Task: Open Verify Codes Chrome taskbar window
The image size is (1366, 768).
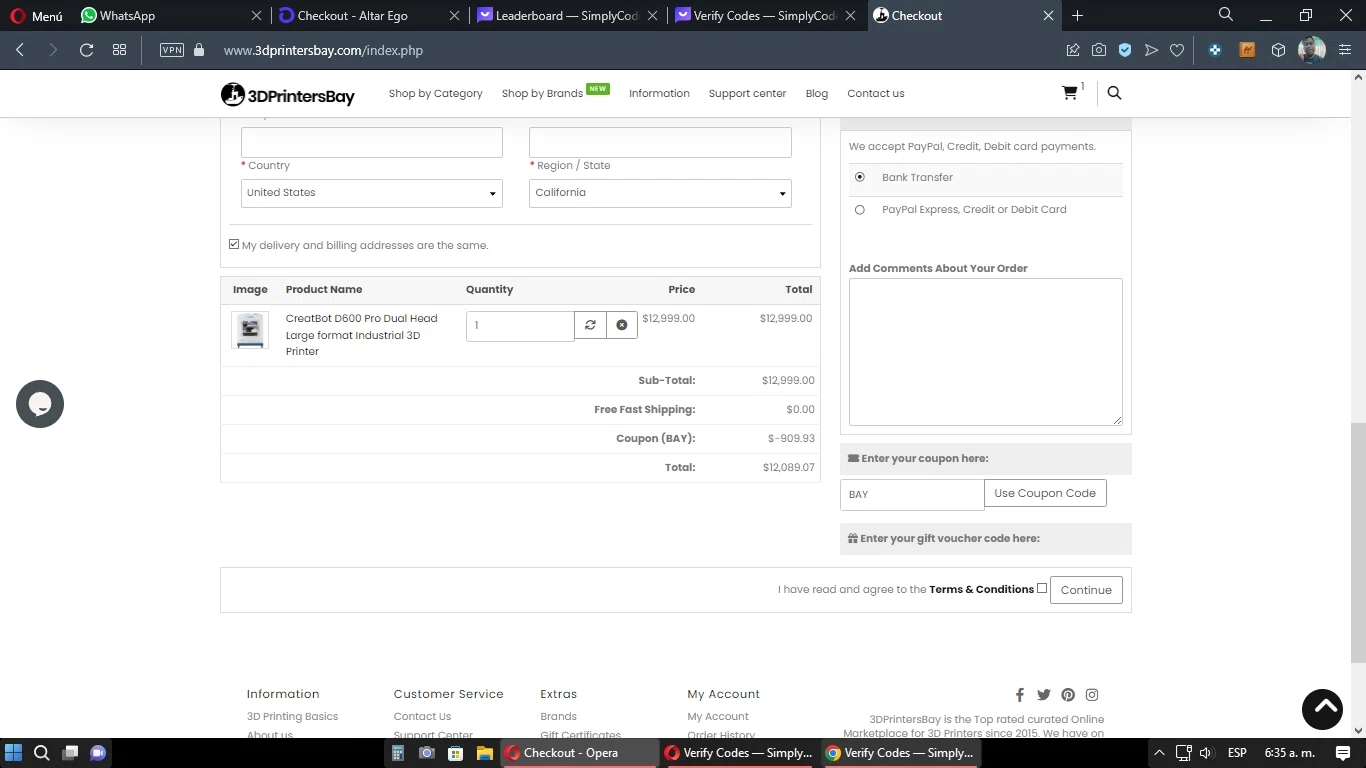Action: [x=899, y=753]
